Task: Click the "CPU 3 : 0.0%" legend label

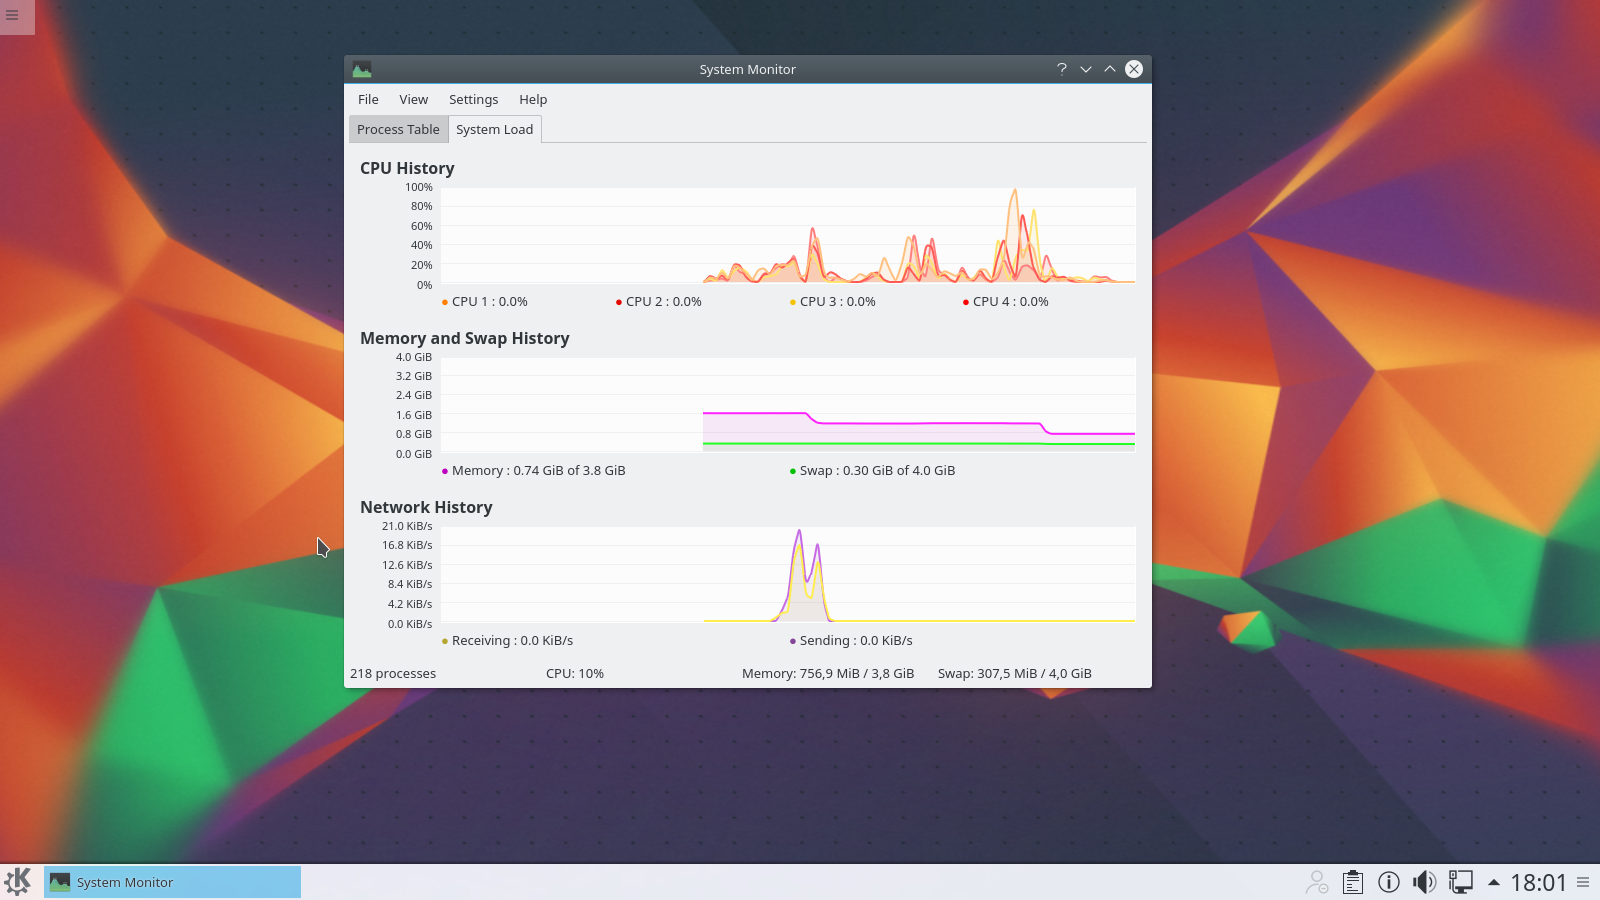Action: pyautogui.click(x=838, y=302)
